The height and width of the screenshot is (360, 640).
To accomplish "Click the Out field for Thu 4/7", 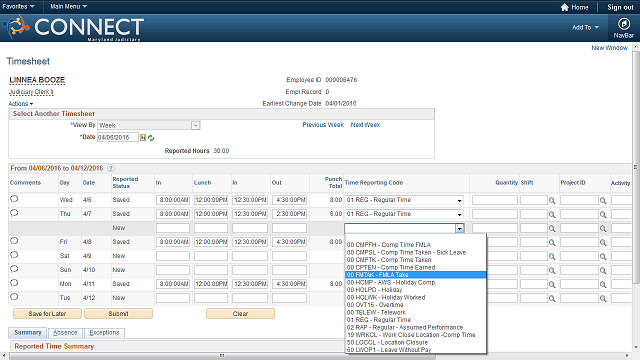I will click(289, 214).
